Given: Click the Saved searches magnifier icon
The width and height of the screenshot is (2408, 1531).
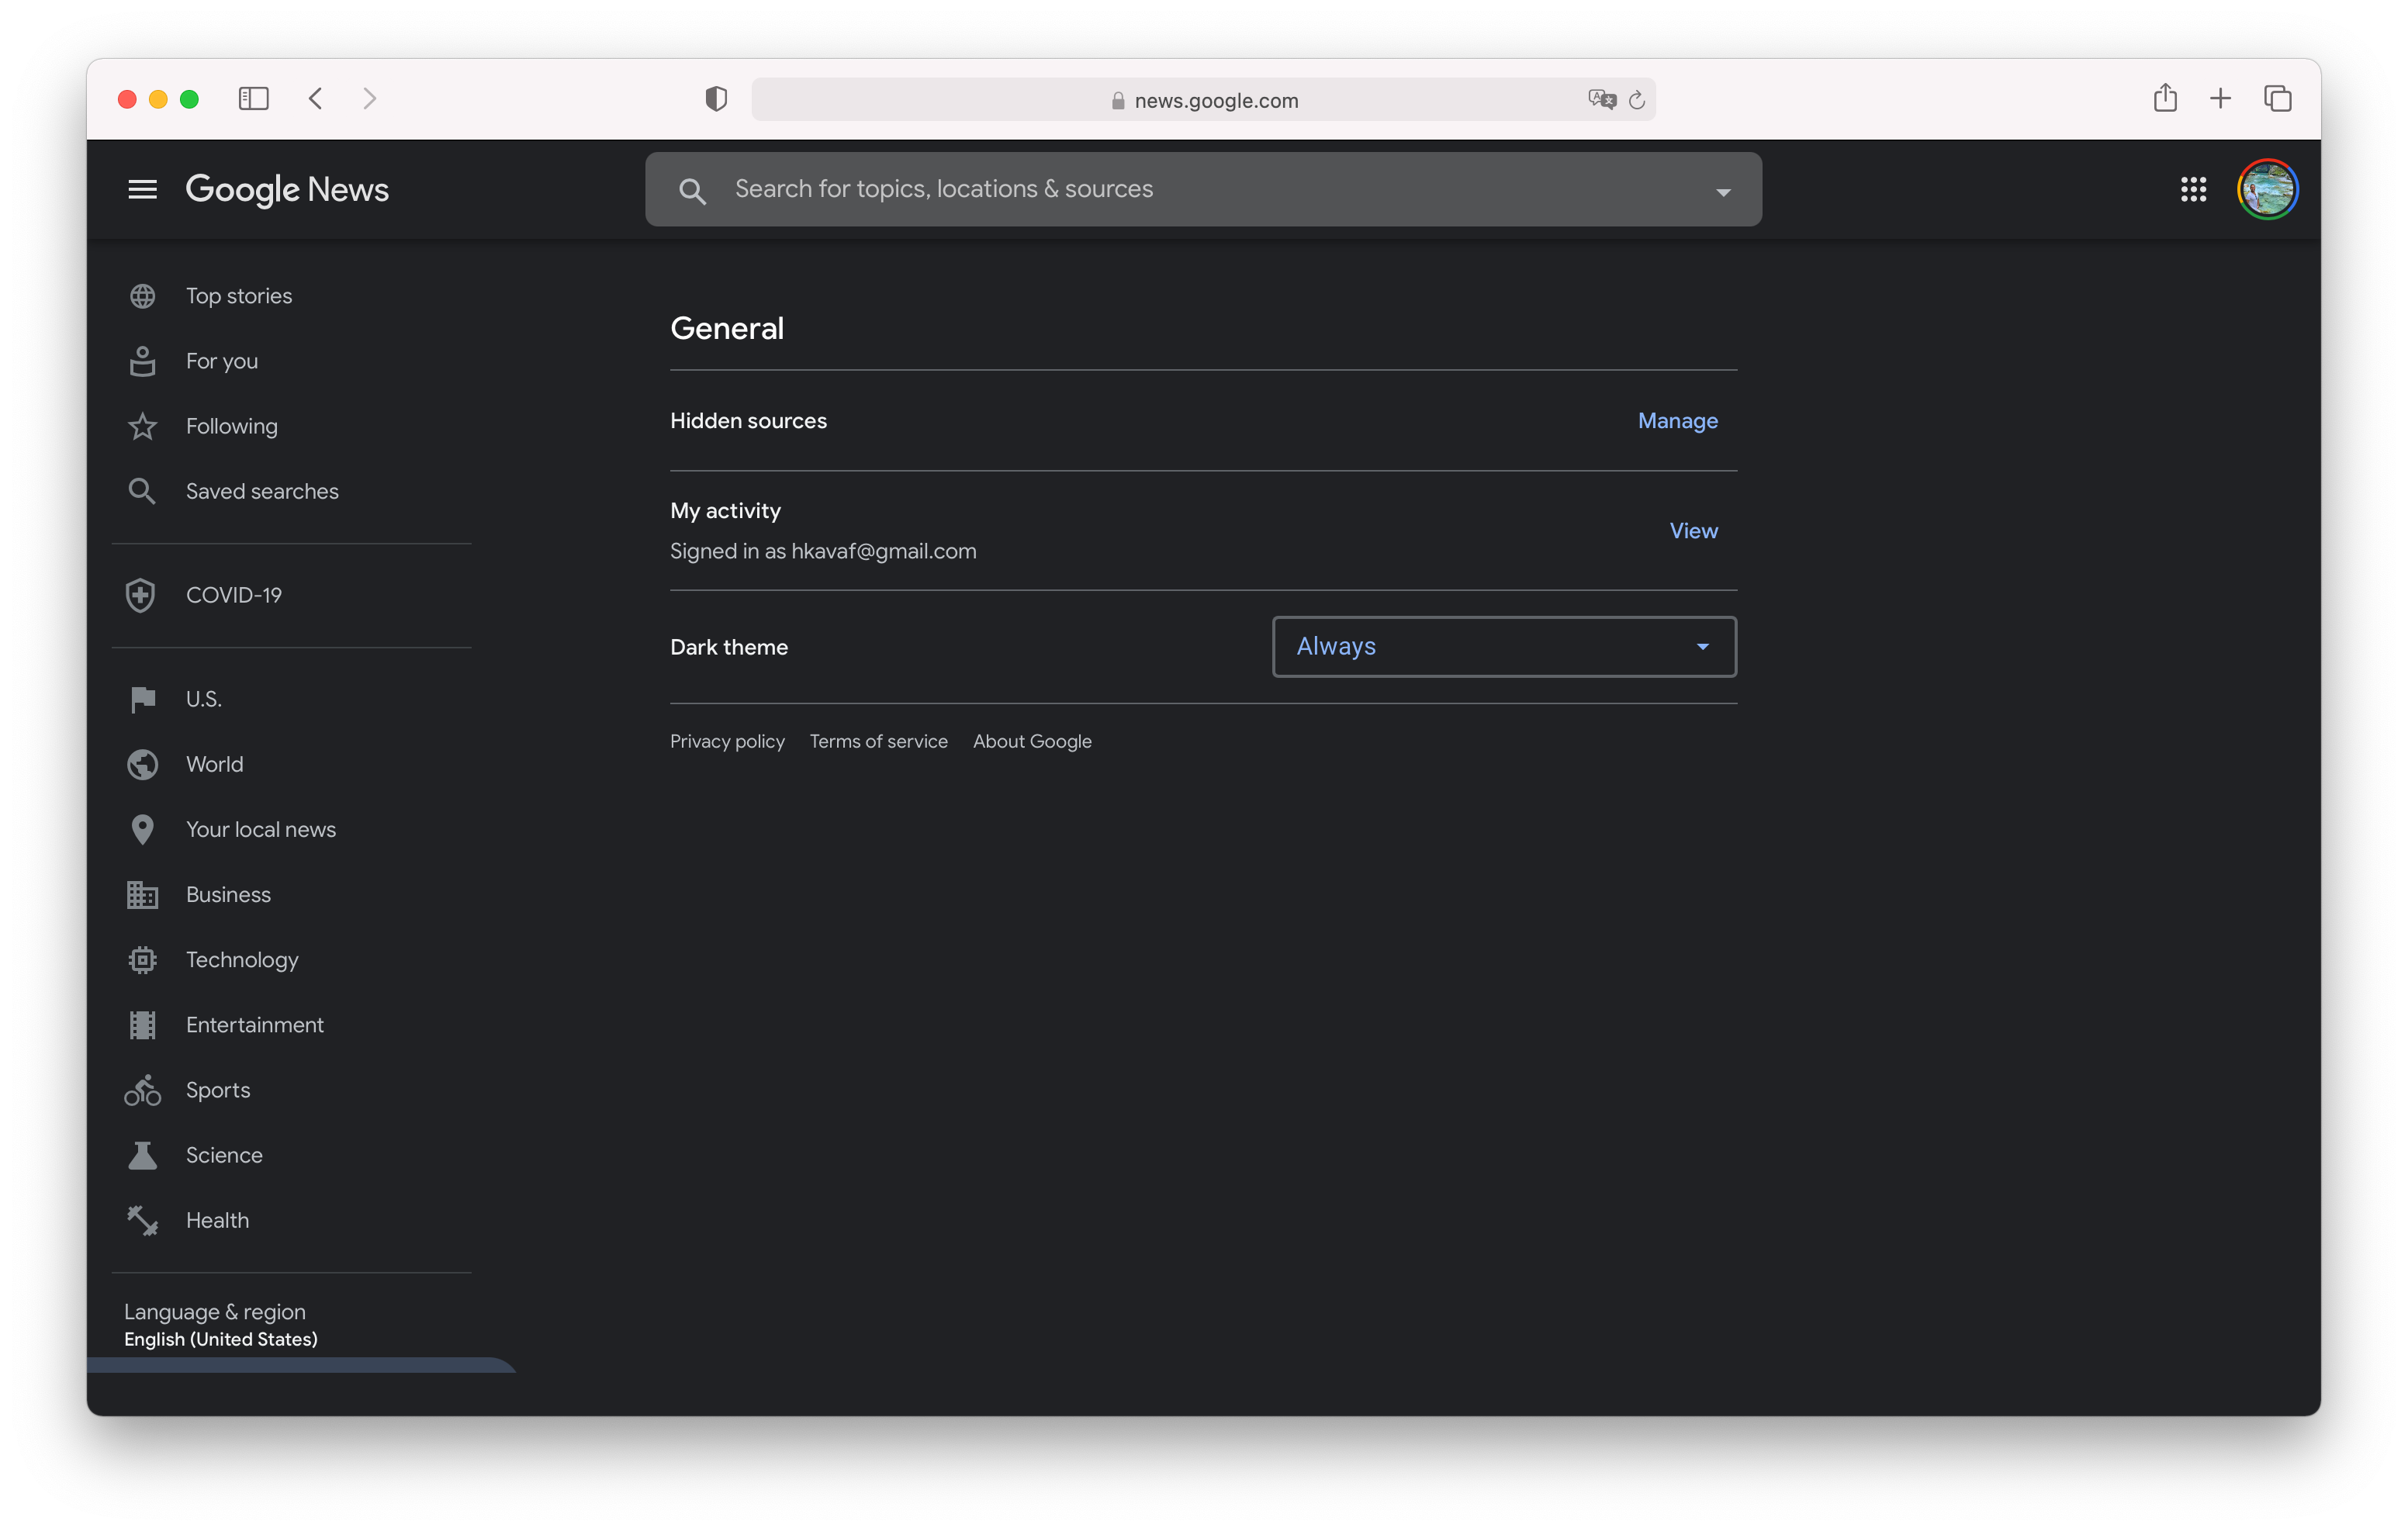Looking at the screenshot, I should tap(143, 490).
